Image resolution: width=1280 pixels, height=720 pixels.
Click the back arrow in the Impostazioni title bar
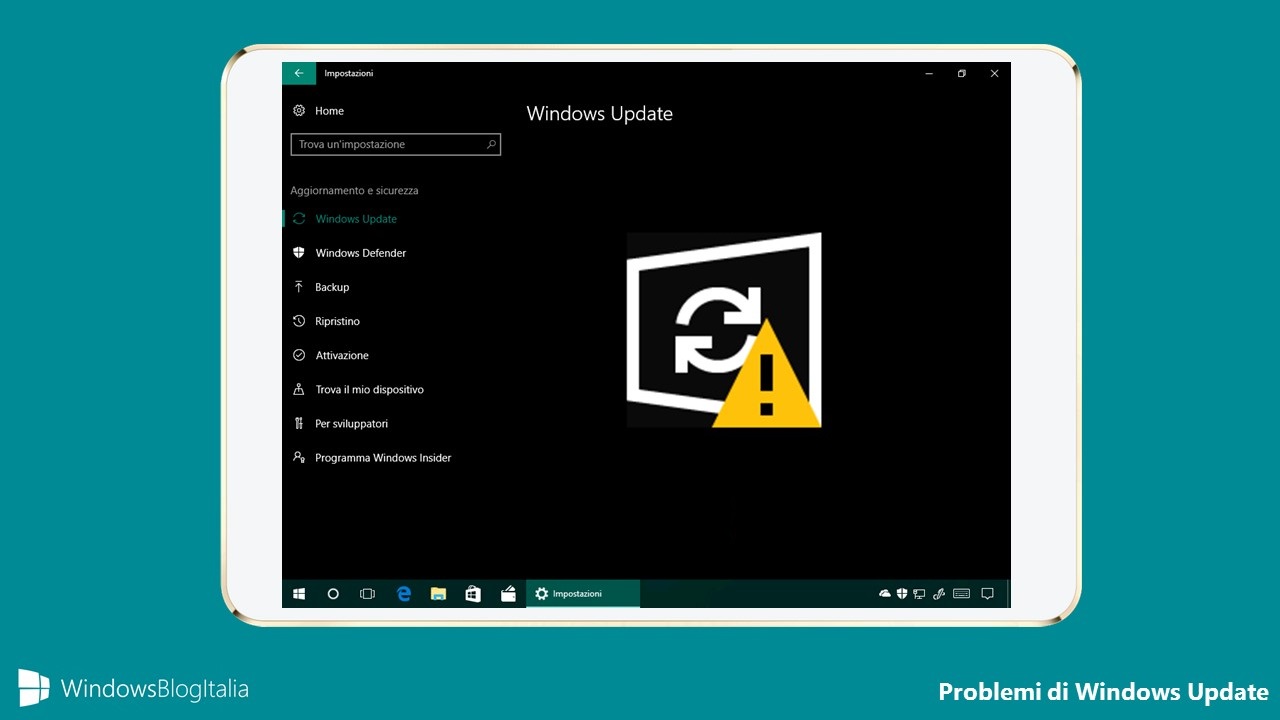(x=298, y=73)
